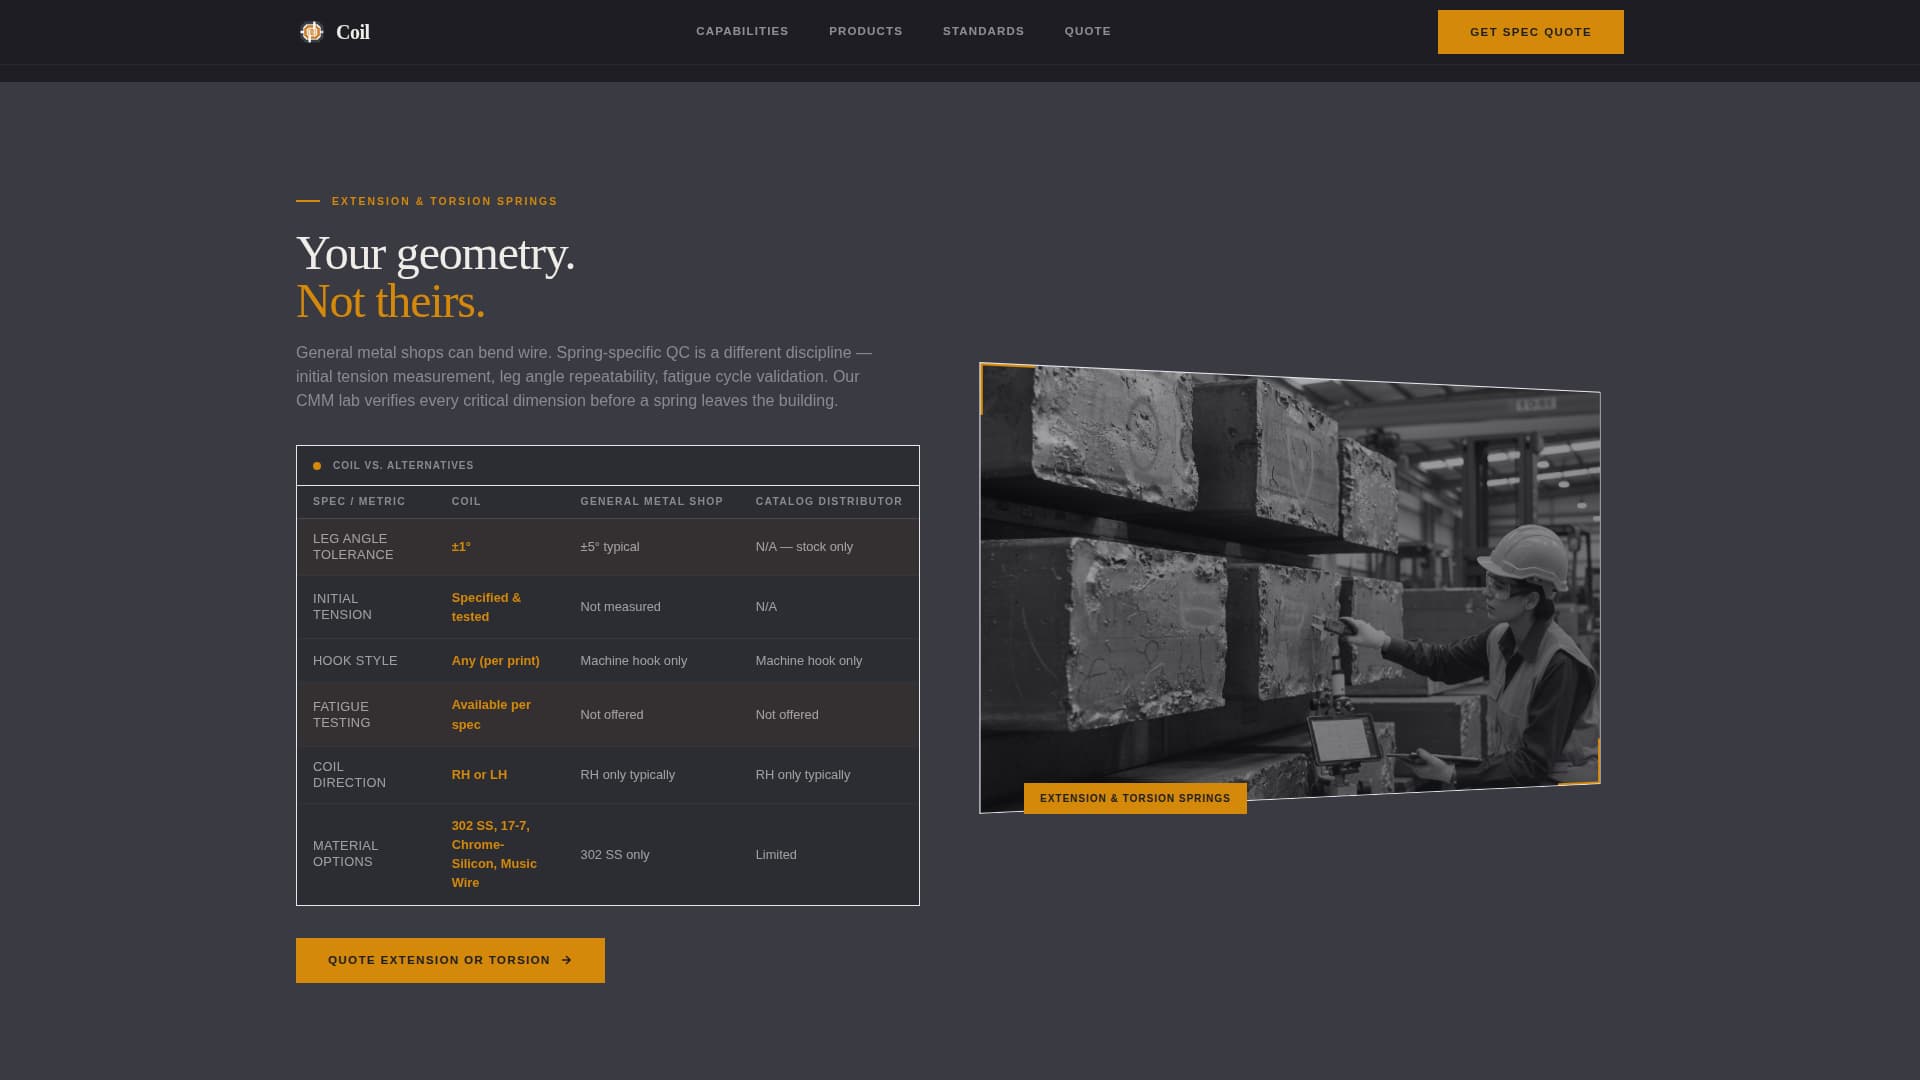Click the EXTENSION & TORSION SPRINGS image badge
The height and width of the screenshot is (1080, 1920).
pos(1134,798)
